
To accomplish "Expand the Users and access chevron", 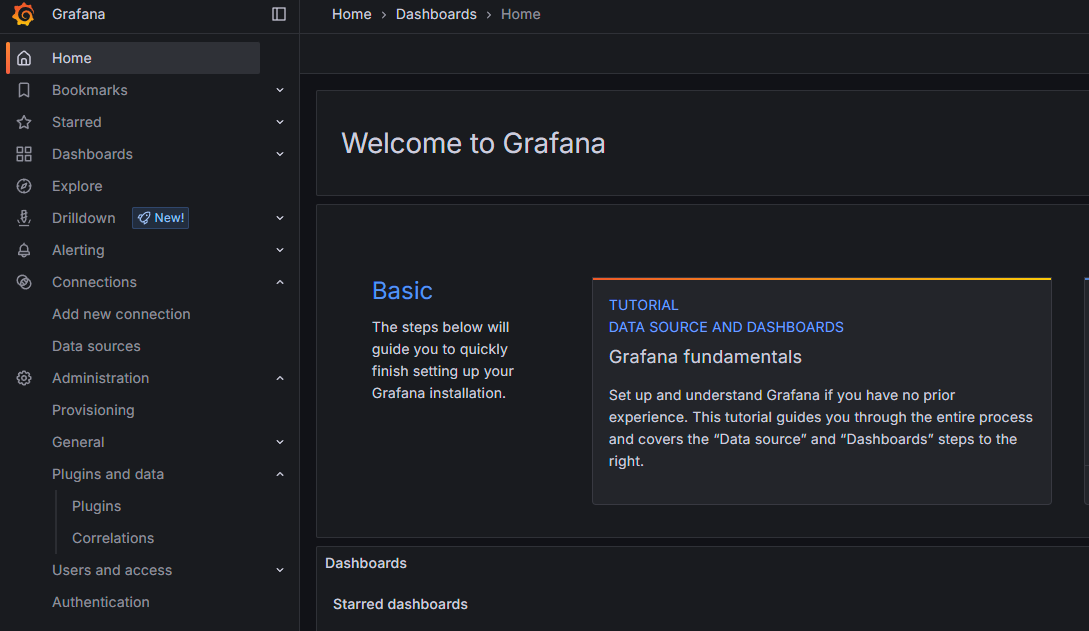I will [280, 570].
